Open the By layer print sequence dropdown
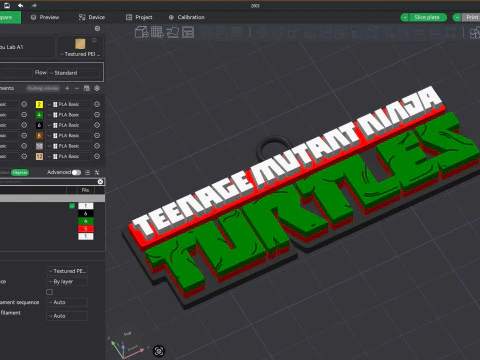Image resolution: width=480 pixels, height=360 pixels. tap(67, 282)
